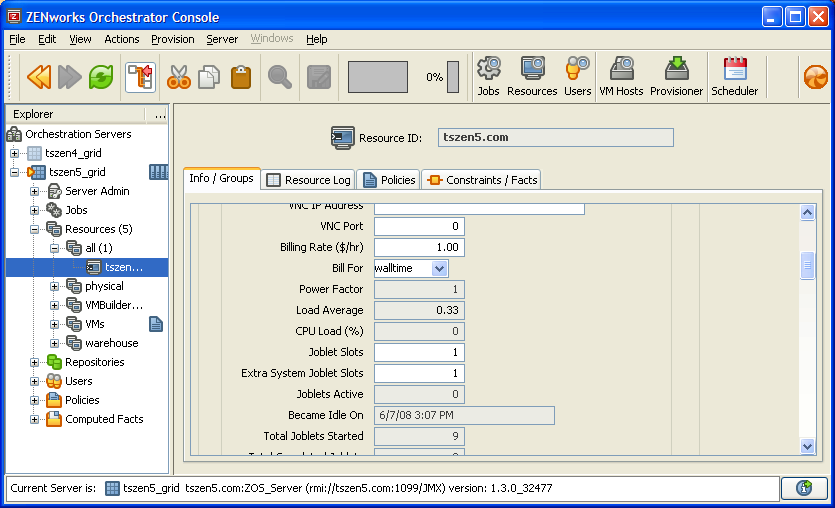Open the Jobs monitor
Viewport: 835px width, 508px height.
pyautogui.click(x=488, y=77)
